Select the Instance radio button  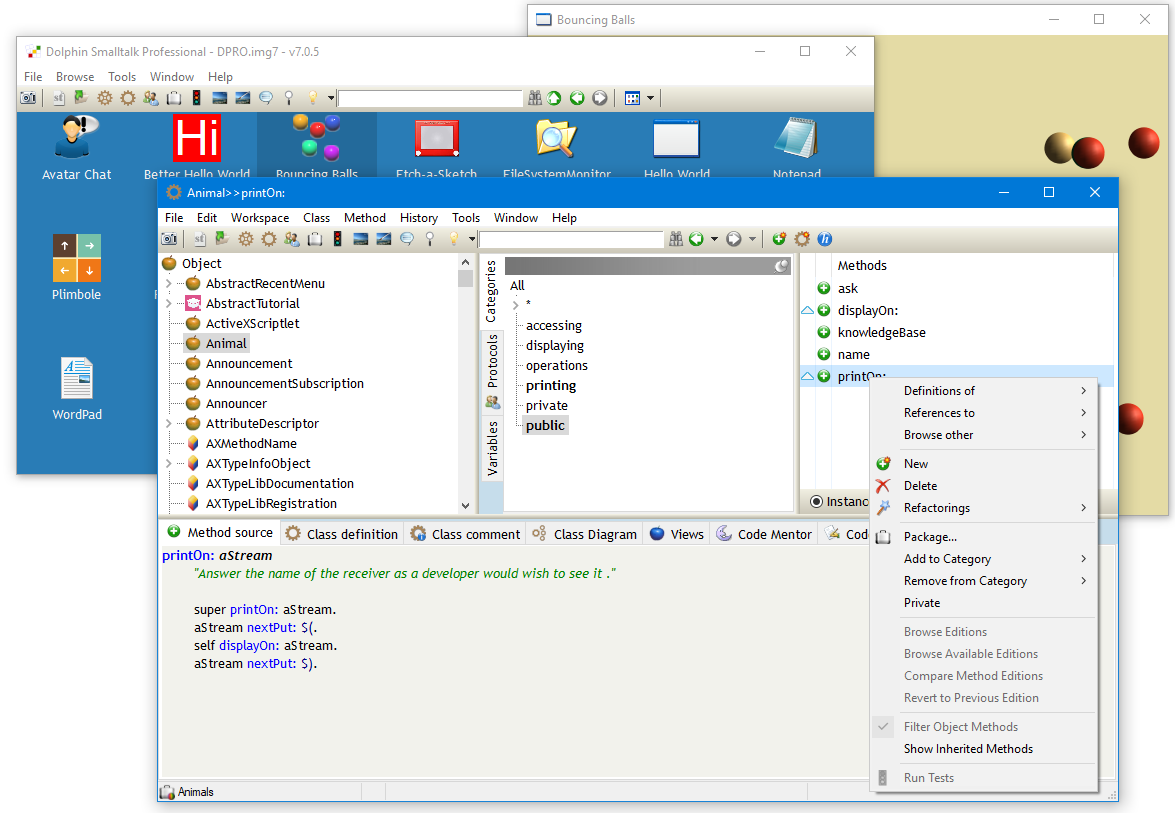[818, 501]
